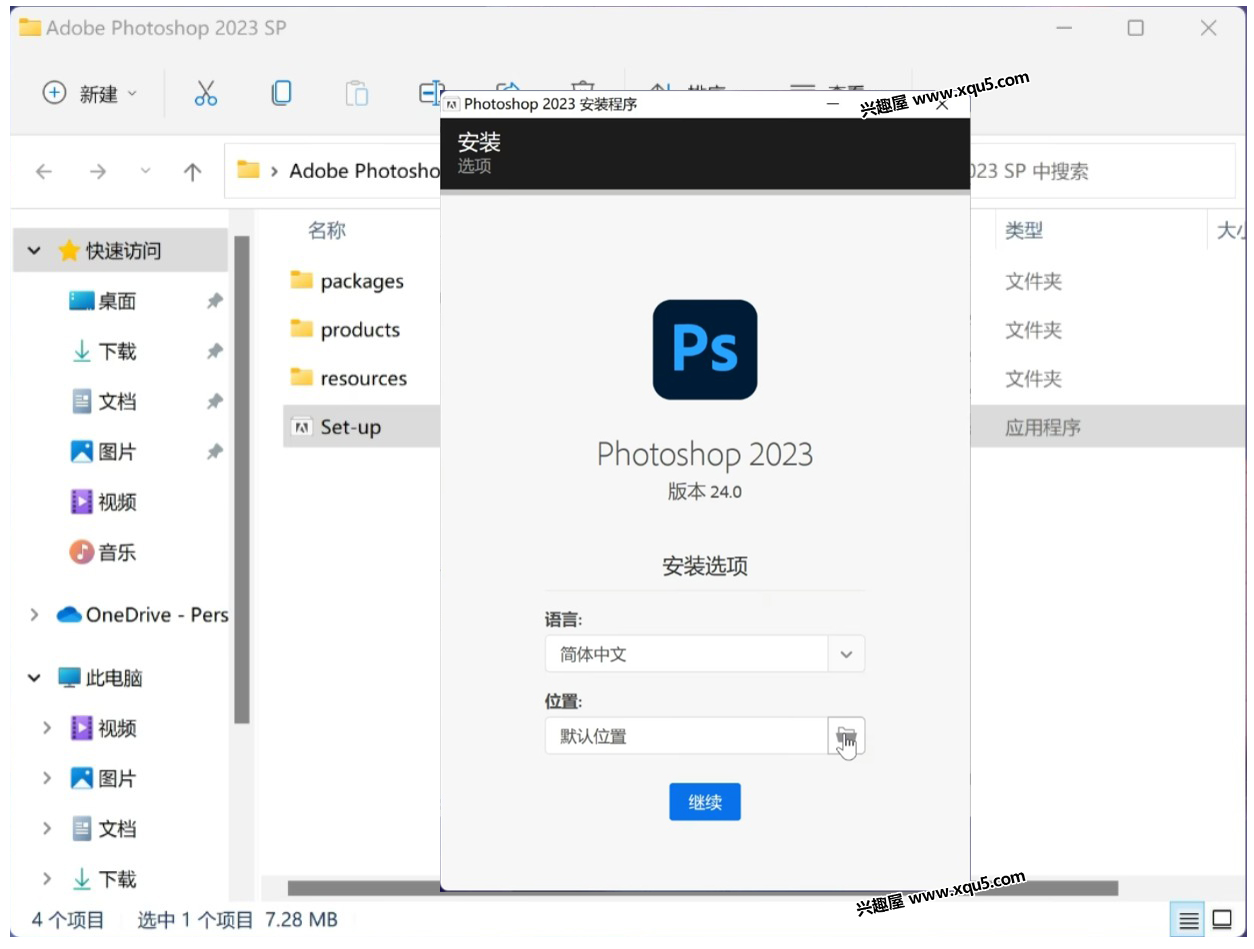Switch Explorer to details list view

tap(1188, 919)
